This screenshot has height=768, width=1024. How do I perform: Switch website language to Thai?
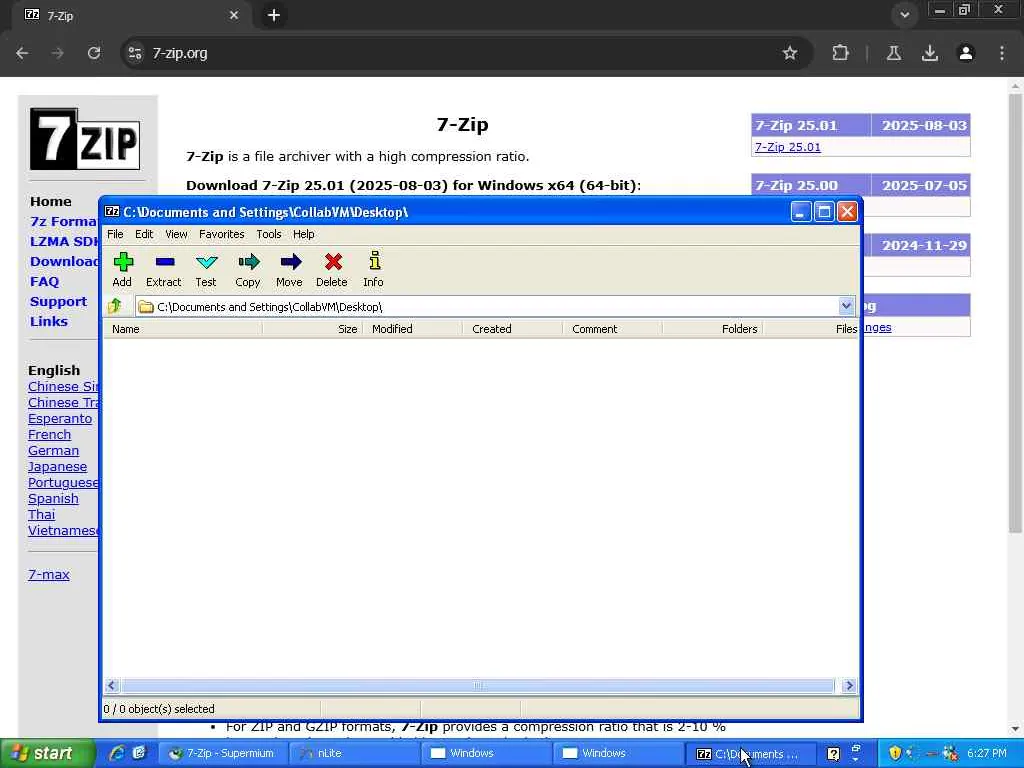41,515
